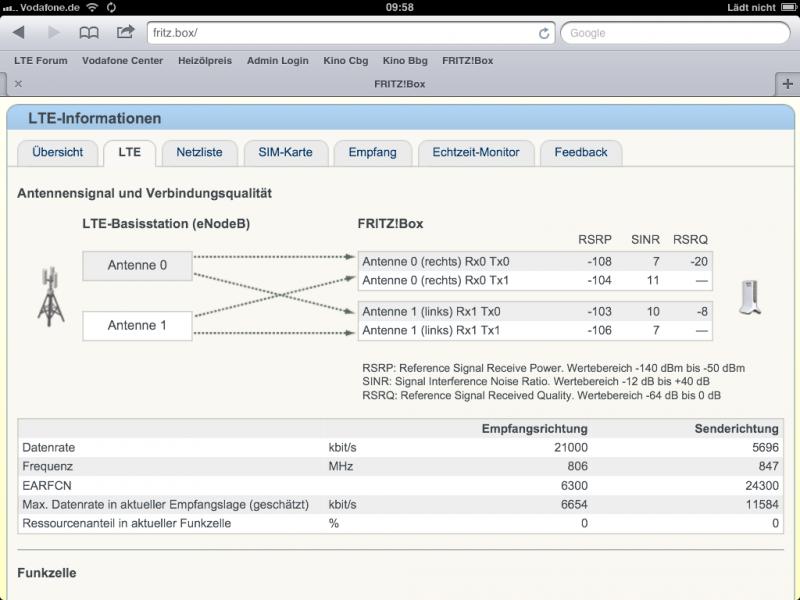Viewport: 800px width, 600px height.
Task: Open the Feedback tab
Action: 581,153
